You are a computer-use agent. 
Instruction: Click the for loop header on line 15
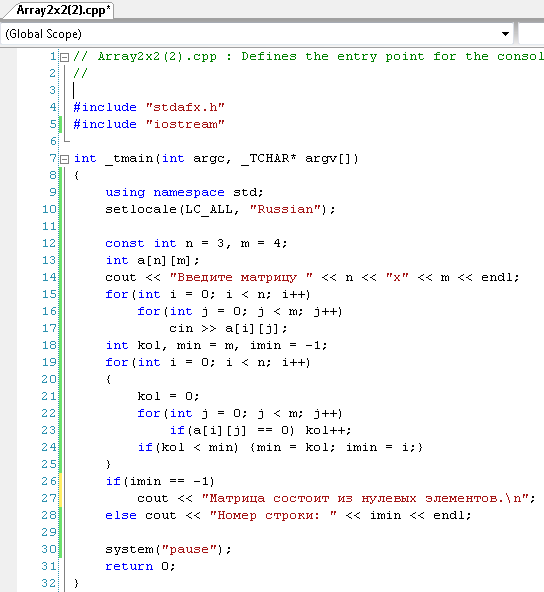[208, 294]
